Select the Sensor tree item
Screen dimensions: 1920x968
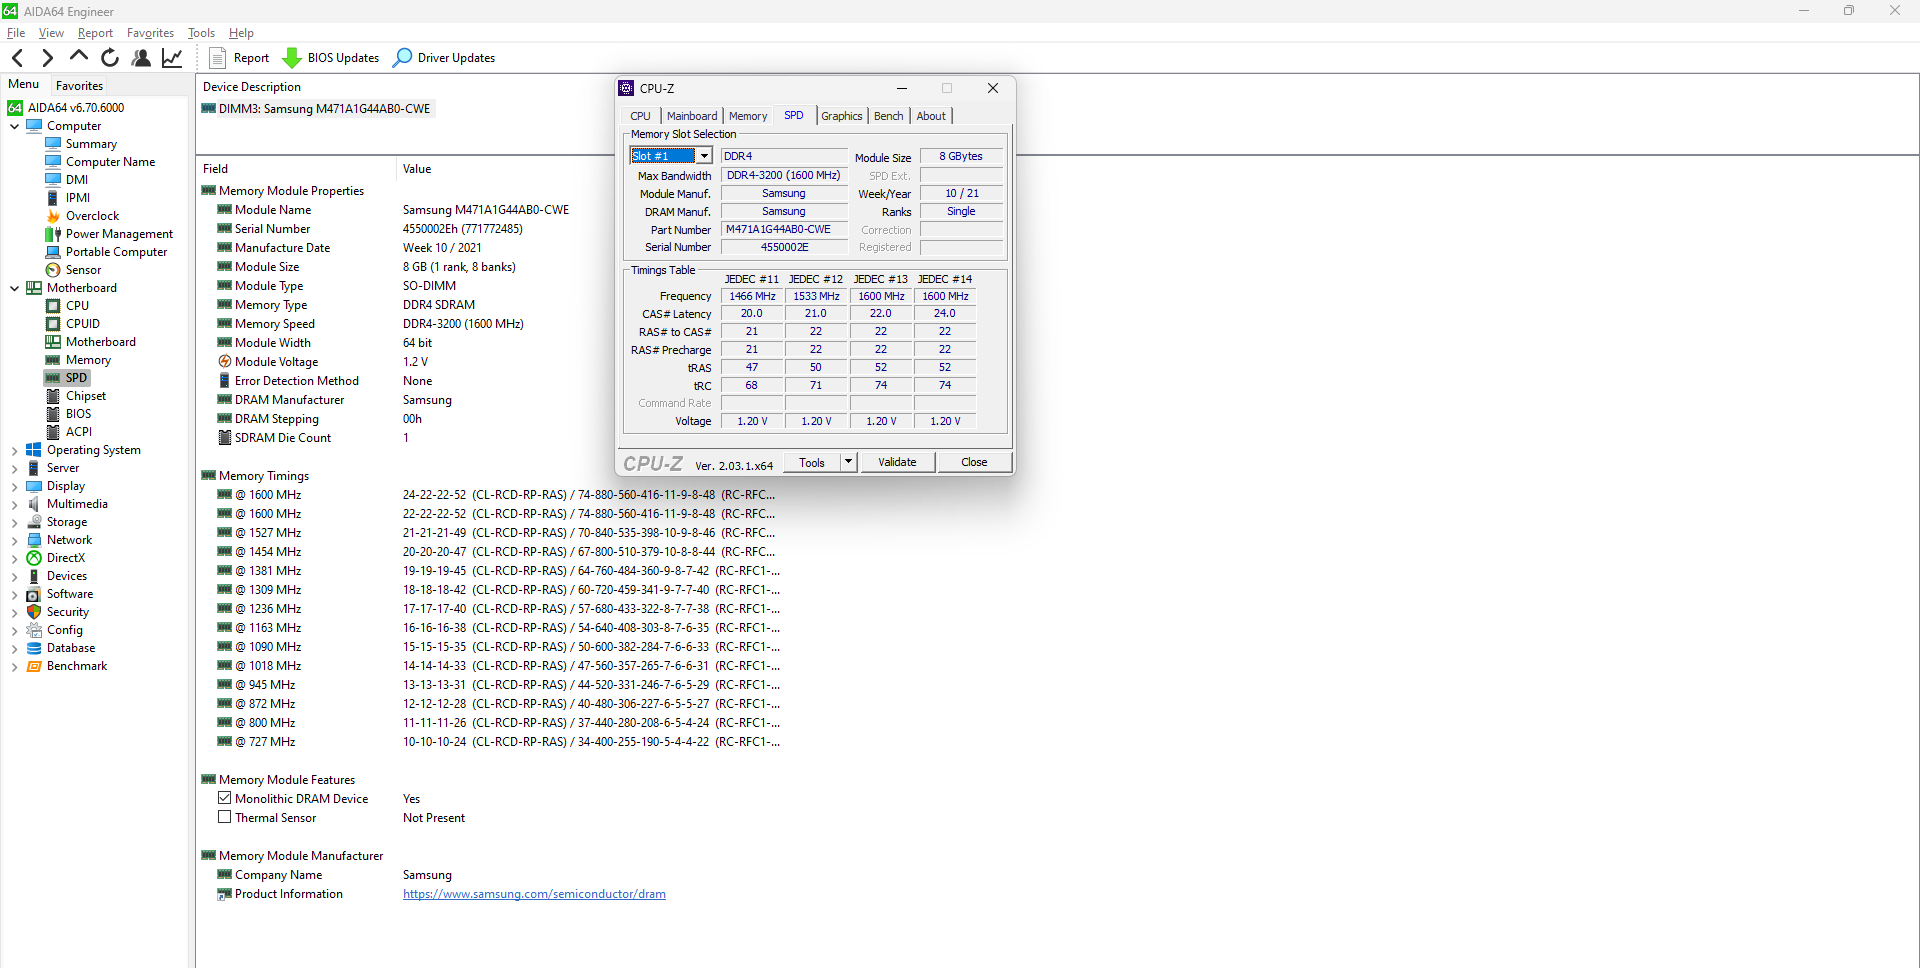(73, 270)
